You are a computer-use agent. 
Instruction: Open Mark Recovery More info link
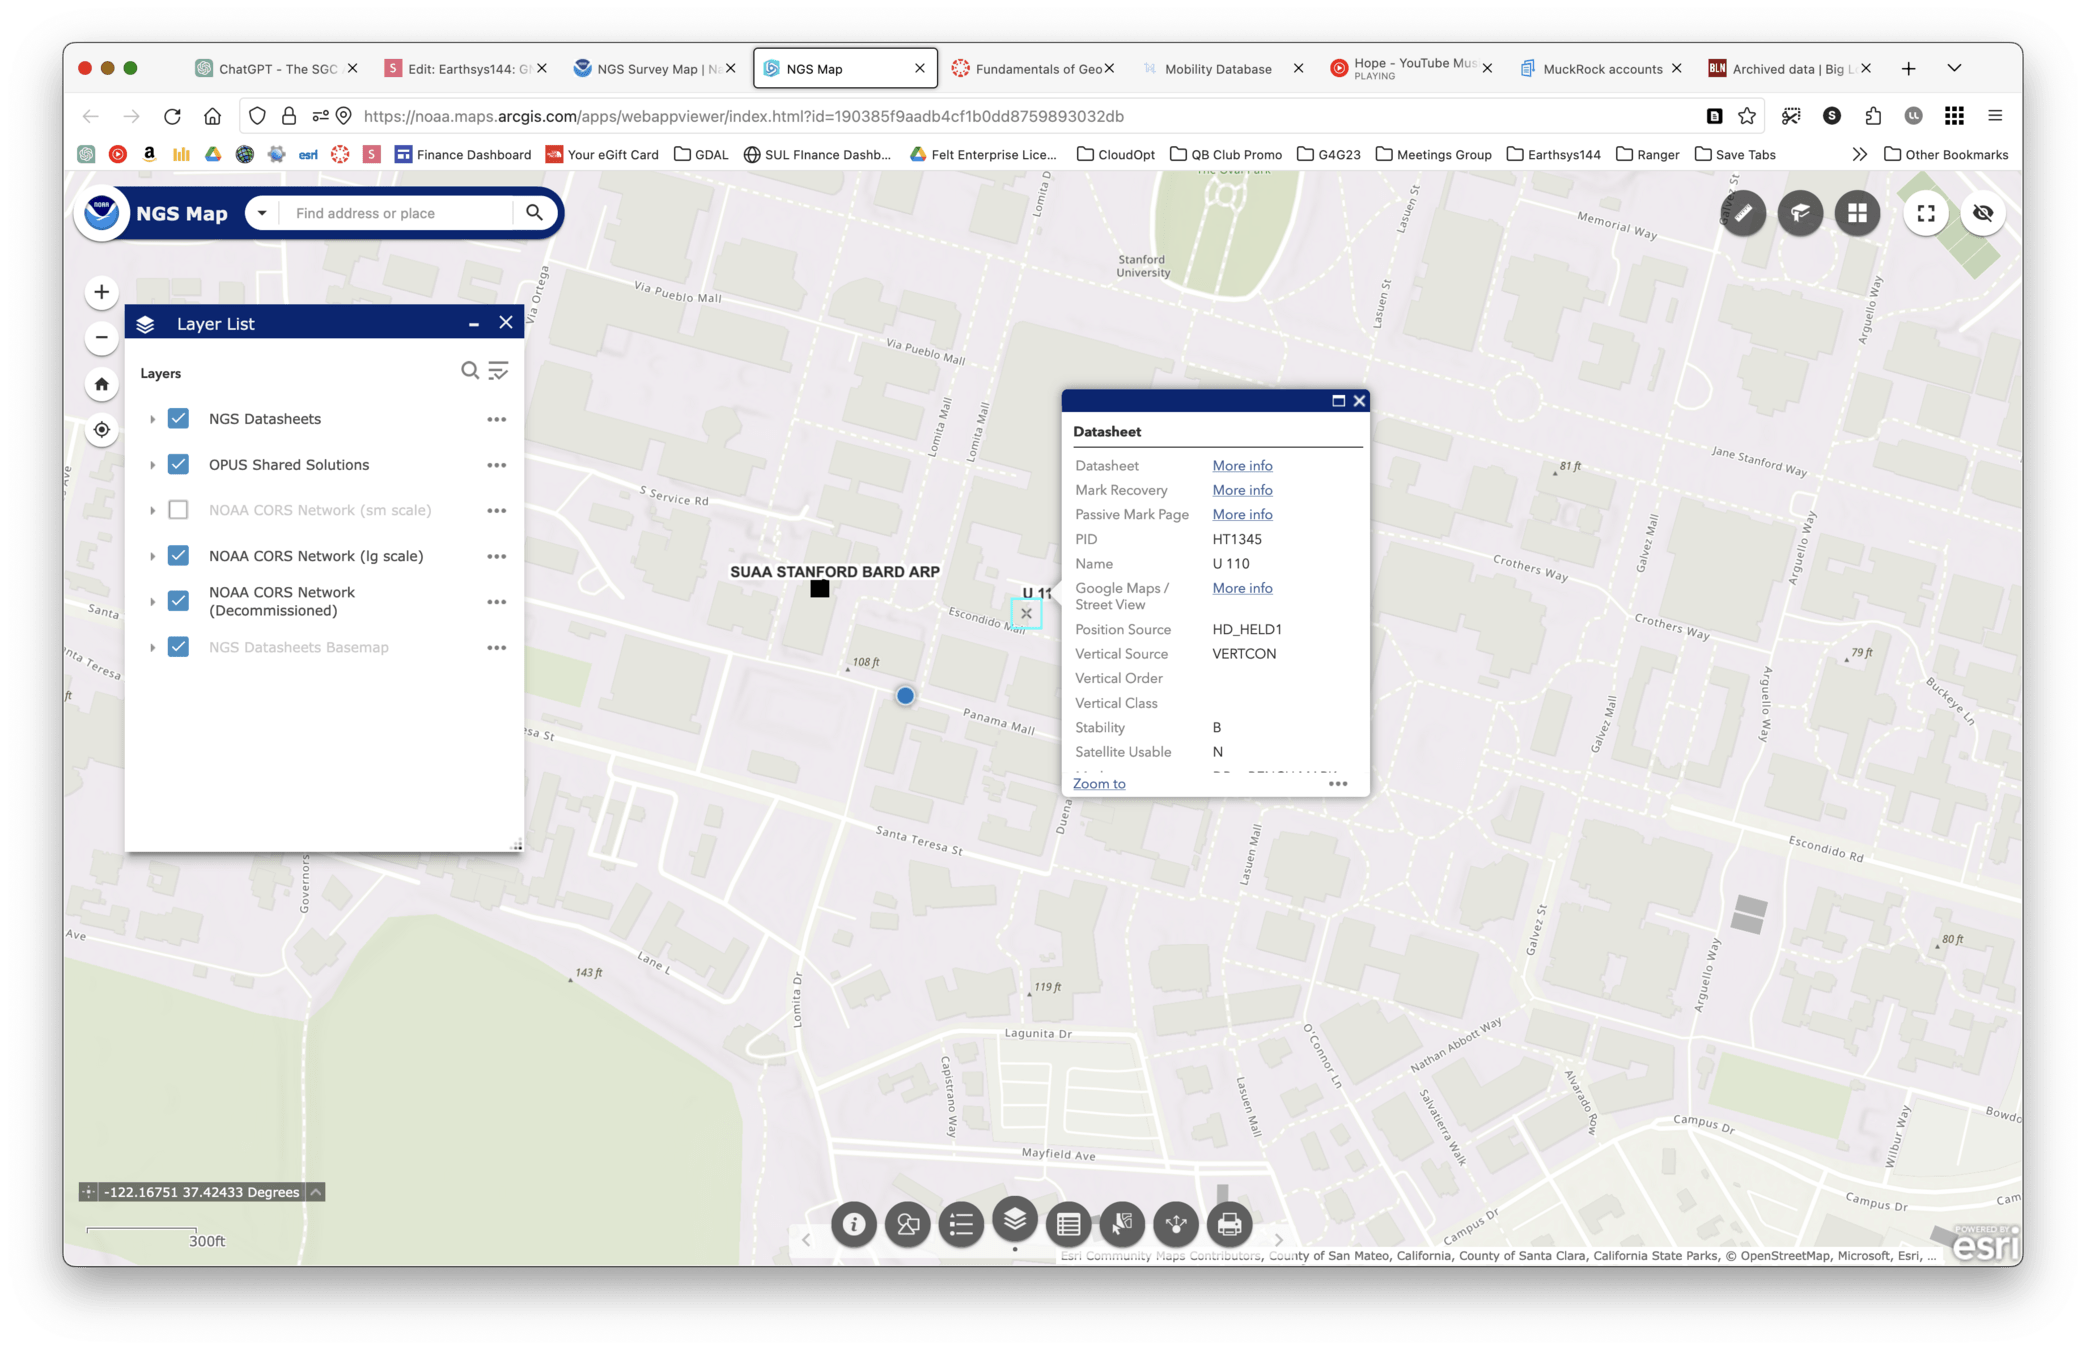pos(1242,490)
